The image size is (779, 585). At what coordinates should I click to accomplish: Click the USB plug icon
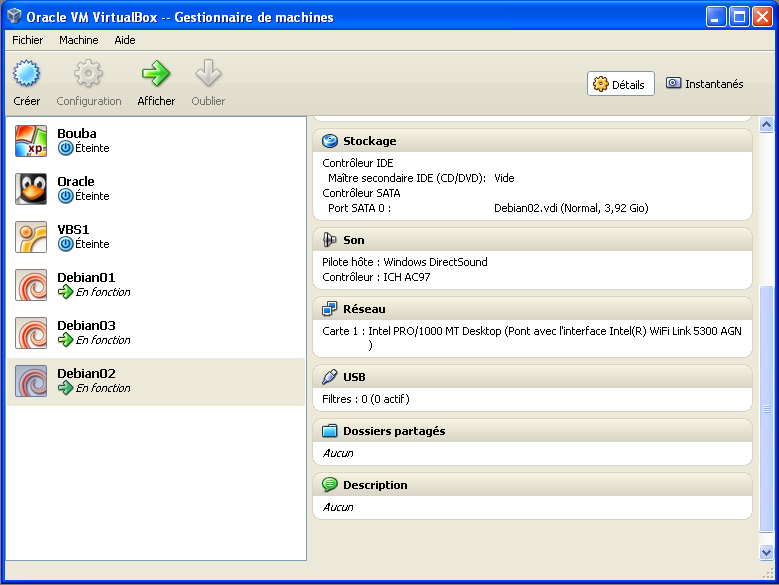tap(329, 377)
